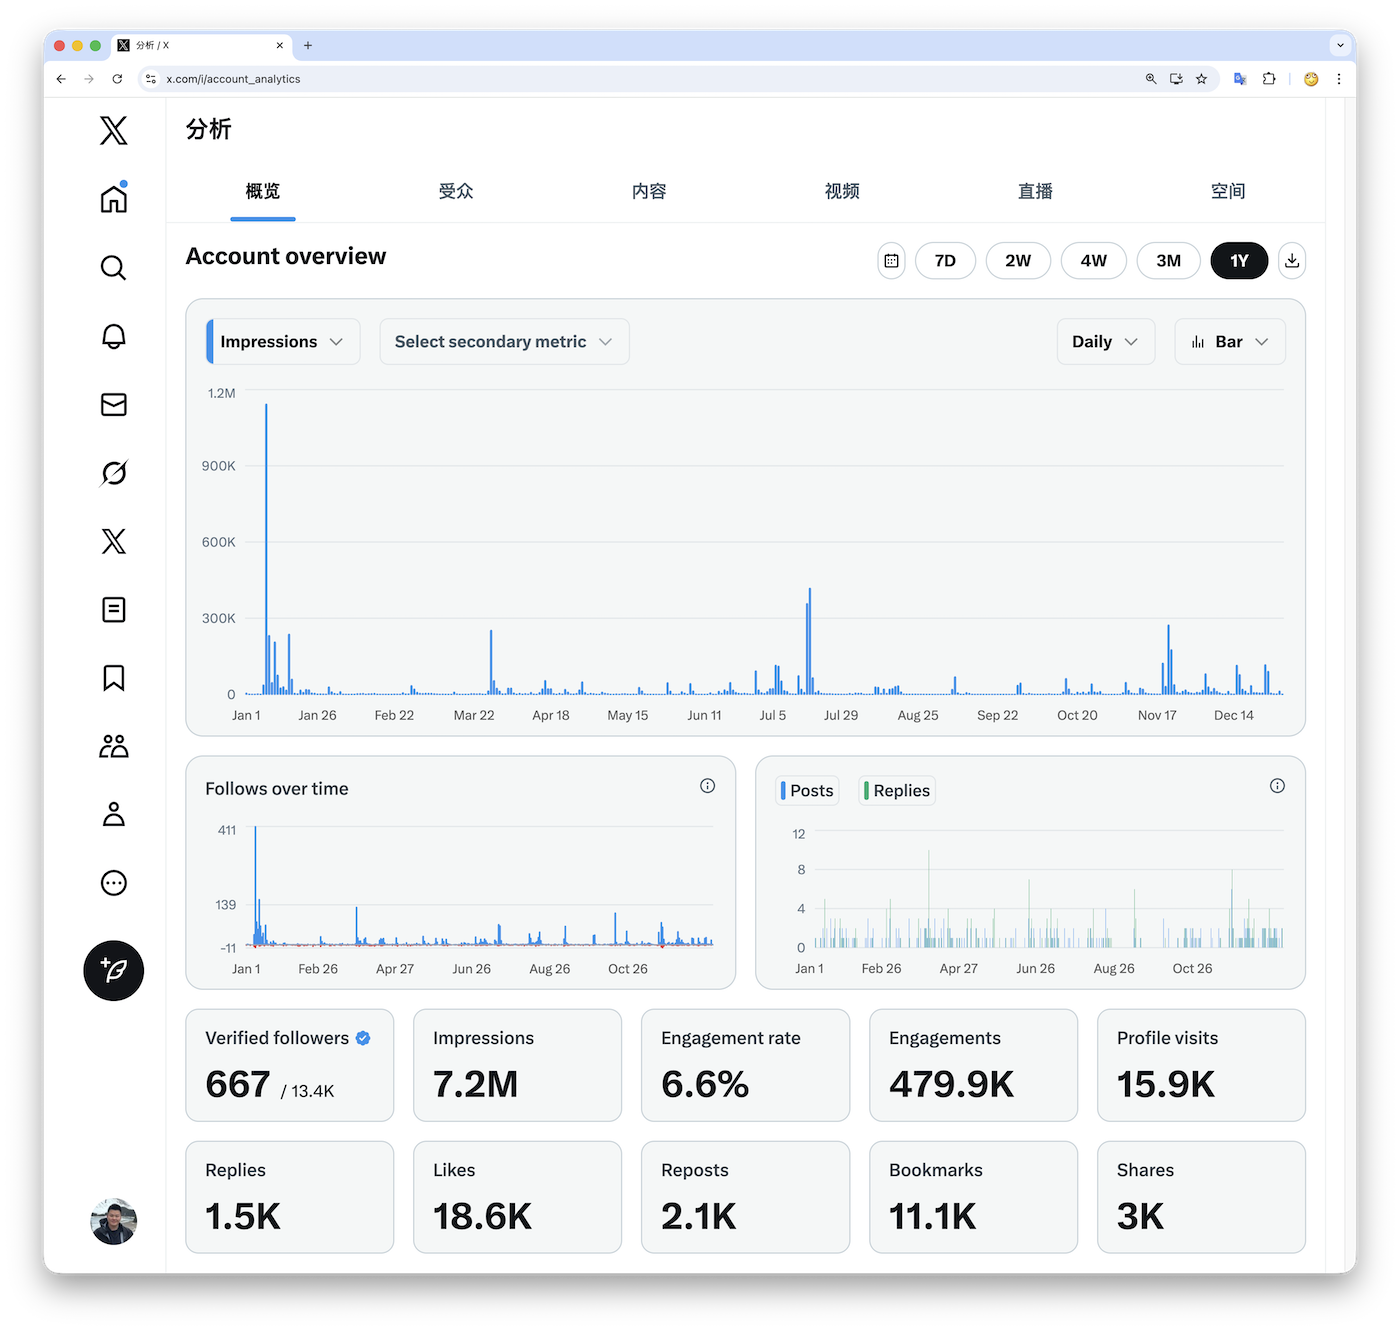Open the Search magnifier in sidebar
Viewport: 1400px width, 1331px height.
coord(114,268)
